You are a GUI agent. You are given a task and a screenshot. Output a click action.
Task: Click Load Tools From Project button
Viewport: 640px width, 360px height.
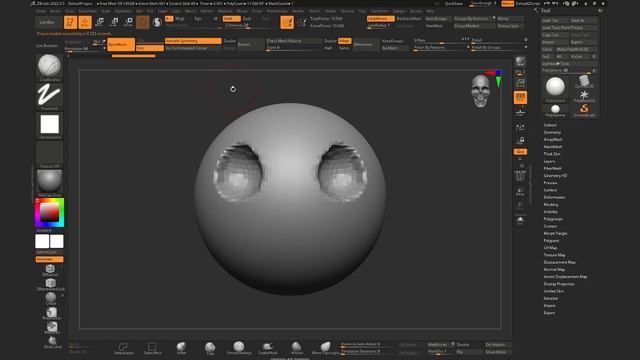[569, 28]
